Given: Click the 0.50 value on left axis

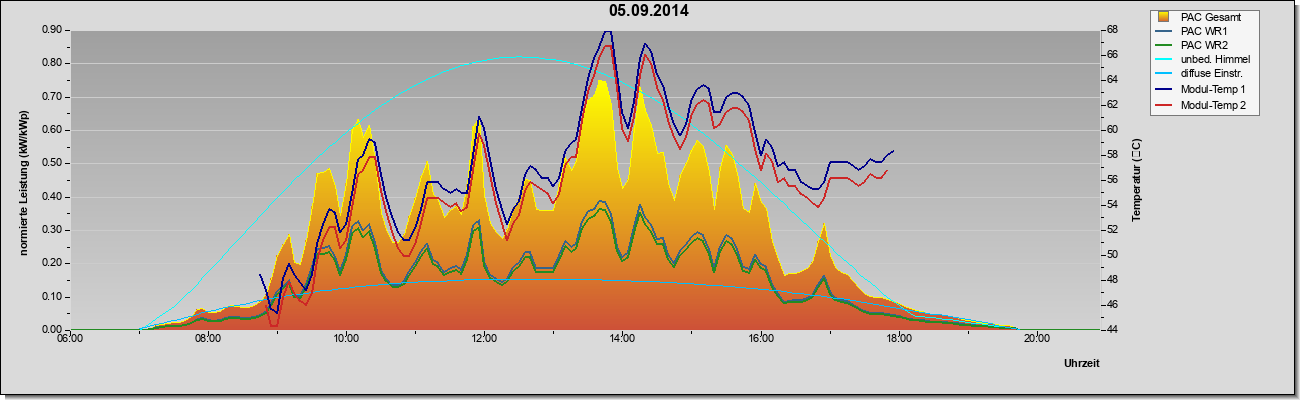Looking at the screenshot, I should tap(52, 163).
